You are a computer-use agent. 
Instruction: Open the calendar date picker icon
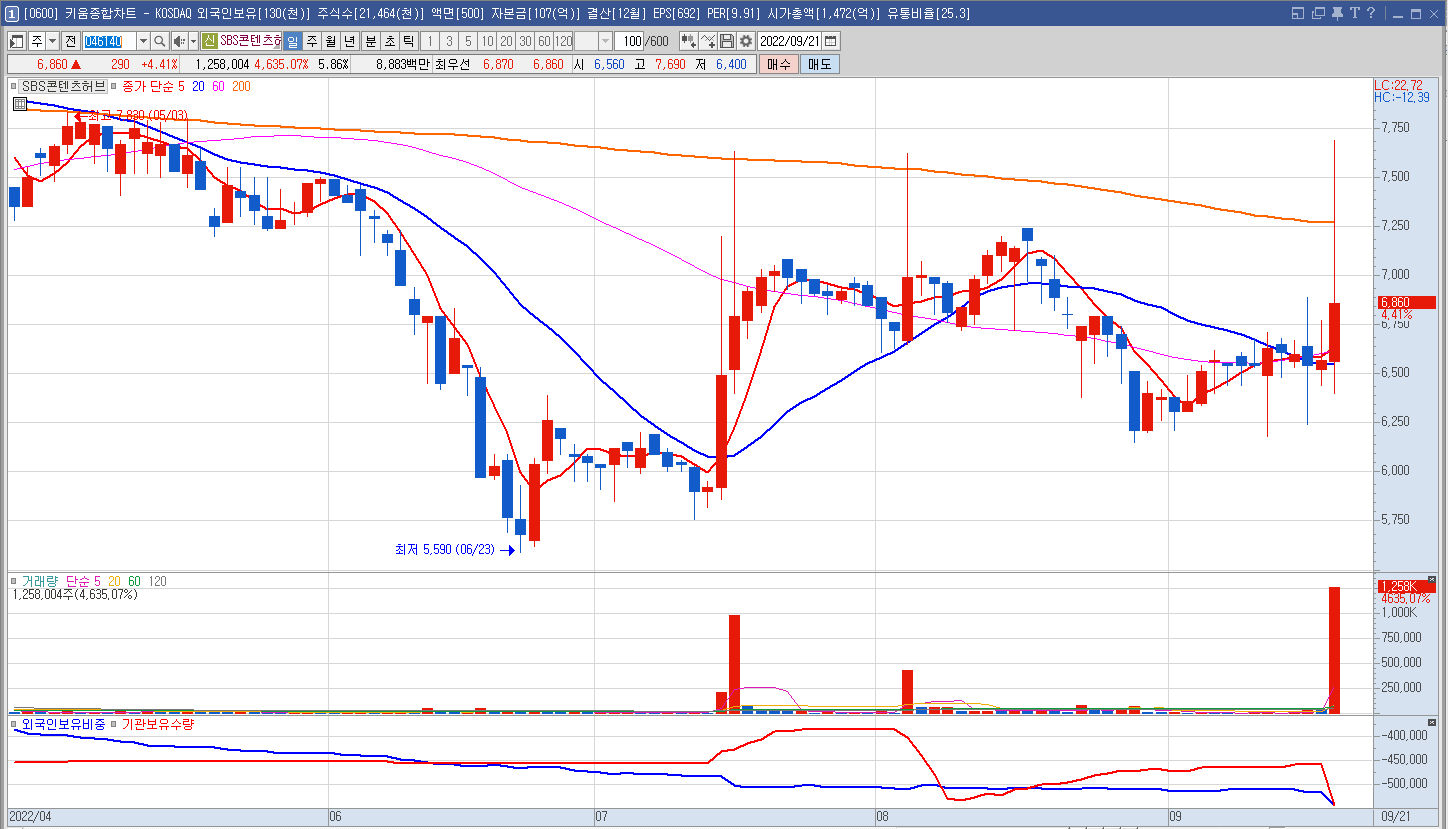[x=831, y=41]
